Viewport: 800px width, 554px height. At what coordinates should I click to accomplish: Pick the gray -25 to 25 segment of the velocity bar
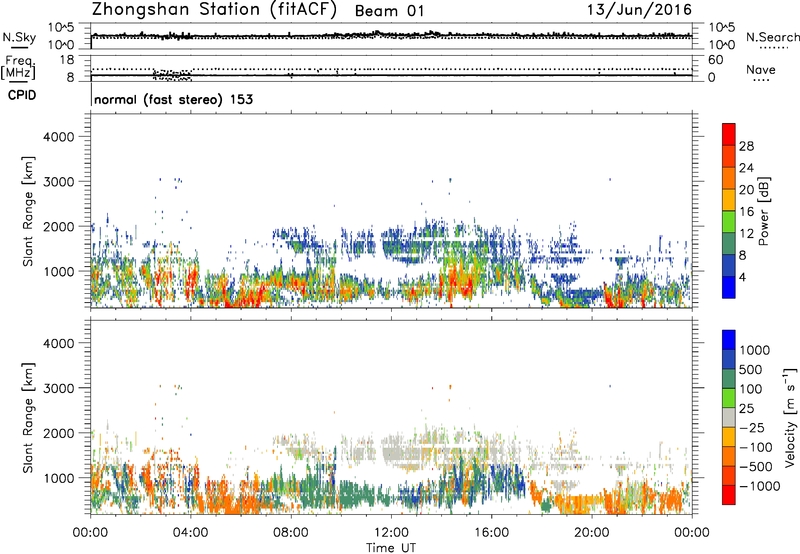729,418
